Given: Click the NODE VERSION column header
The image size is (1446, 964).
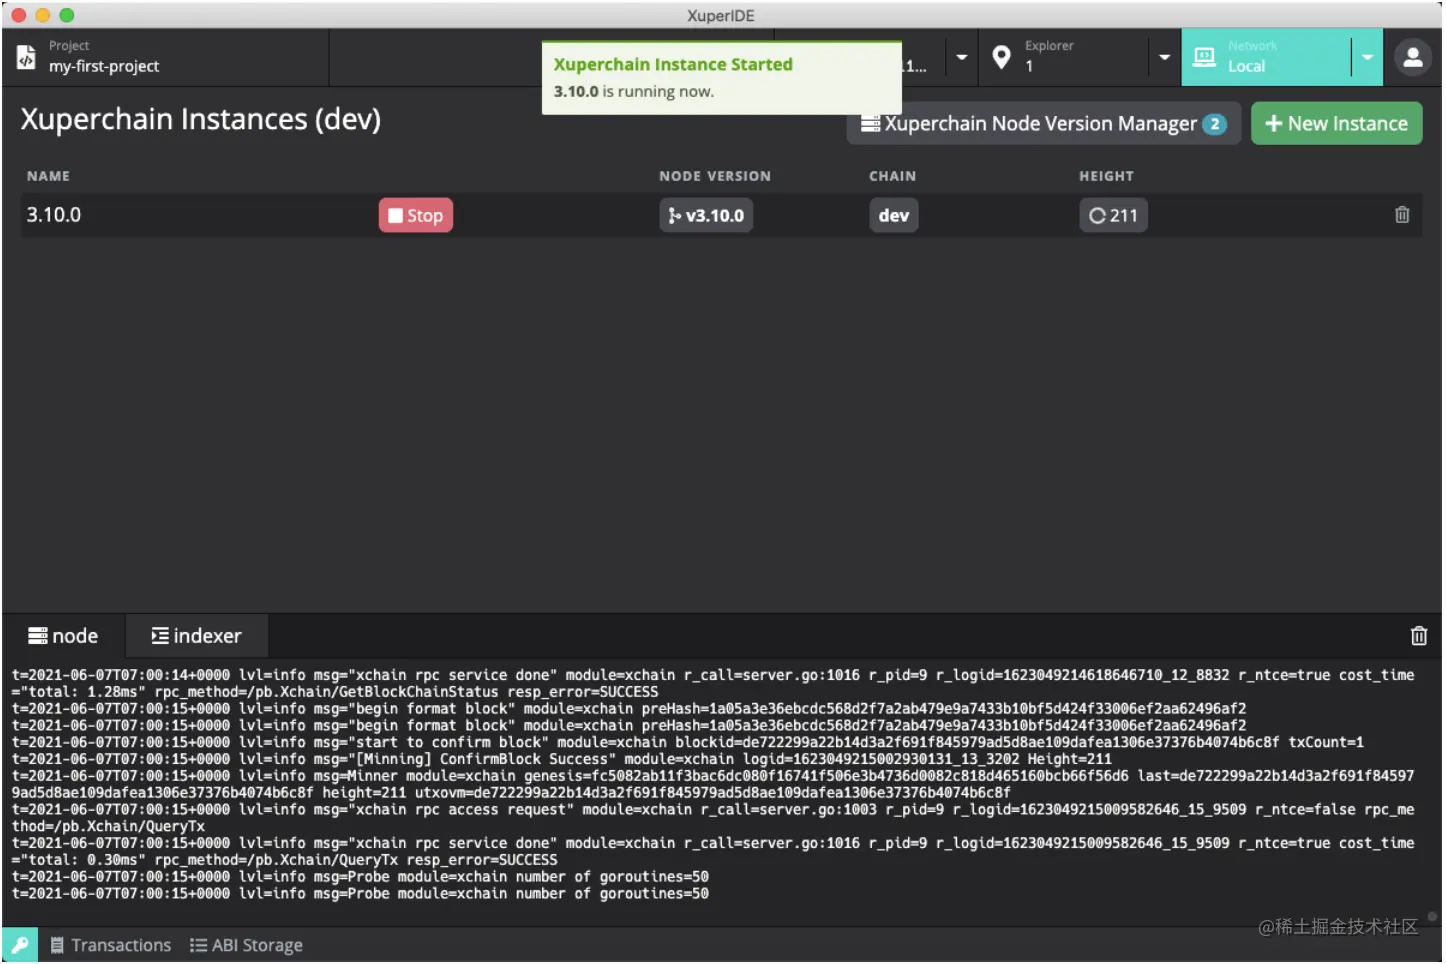Looking at the screenshot, I should click(x=715, y=176).
